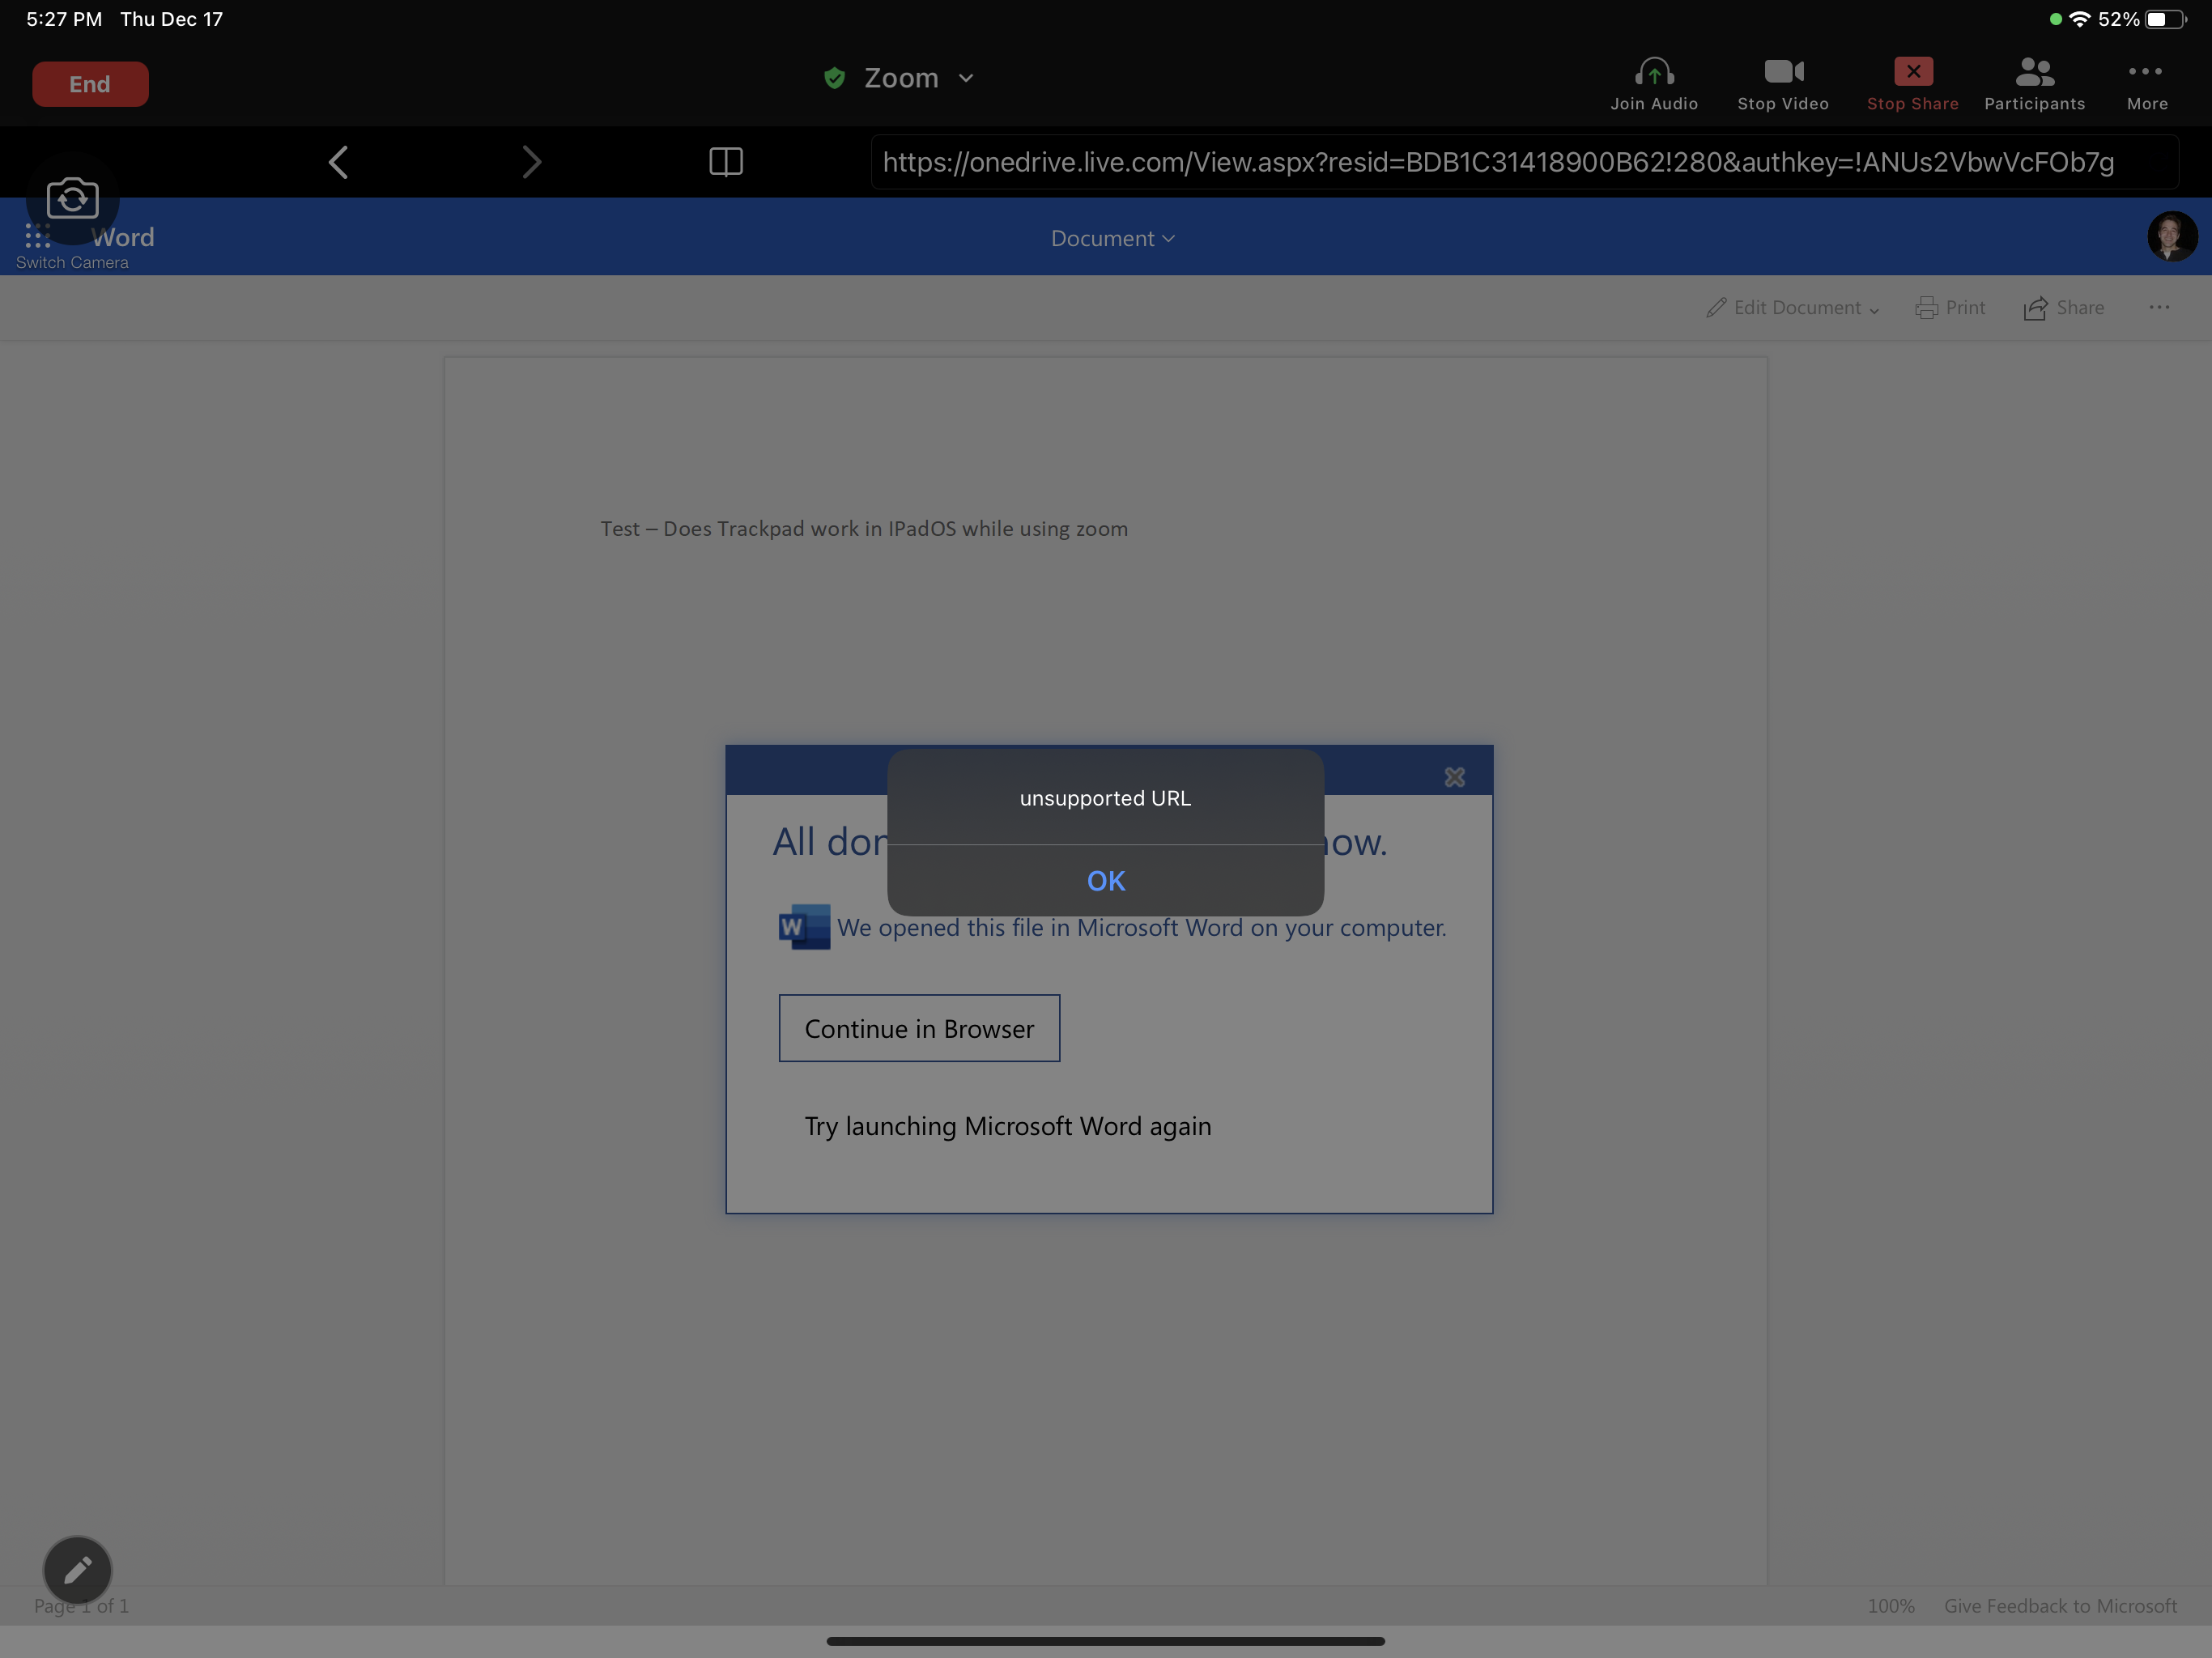Expand the Document title dropdown

coord(1112,239)
